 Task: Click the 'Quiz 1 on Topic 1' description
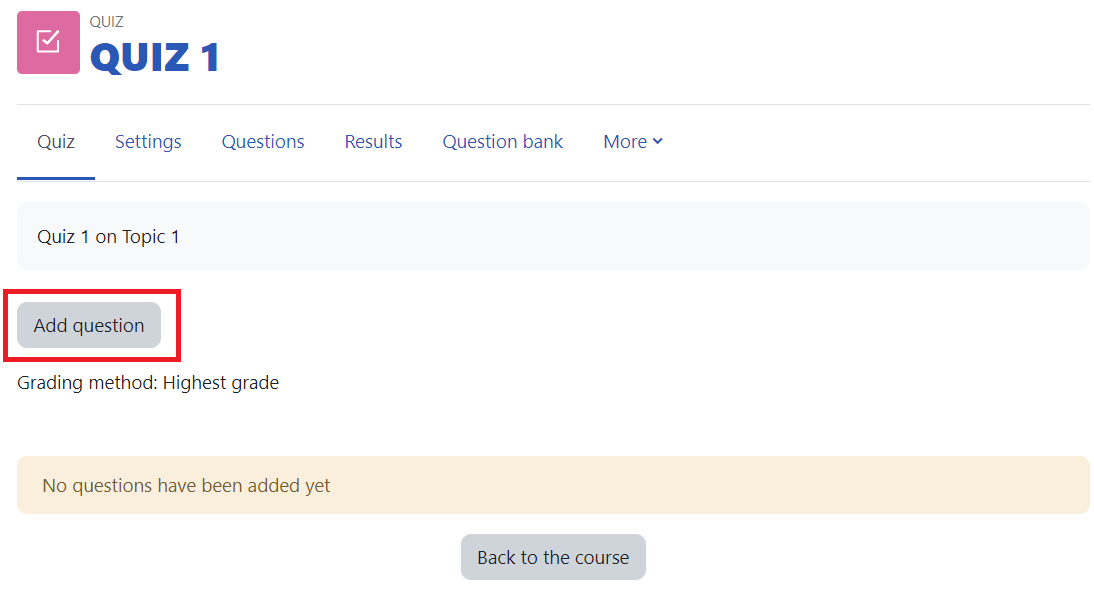pyautogui.click(x=108, y=237)
